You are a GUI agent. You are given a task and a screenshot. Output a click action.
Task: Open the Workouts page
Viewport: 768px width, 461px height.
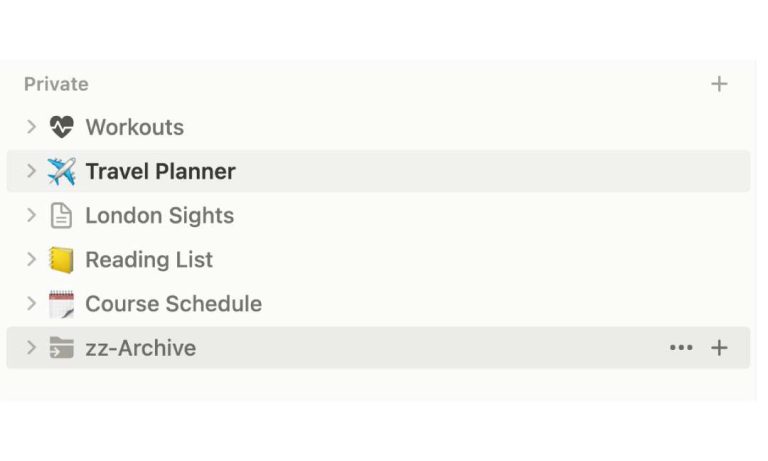(x=135, y=128)
